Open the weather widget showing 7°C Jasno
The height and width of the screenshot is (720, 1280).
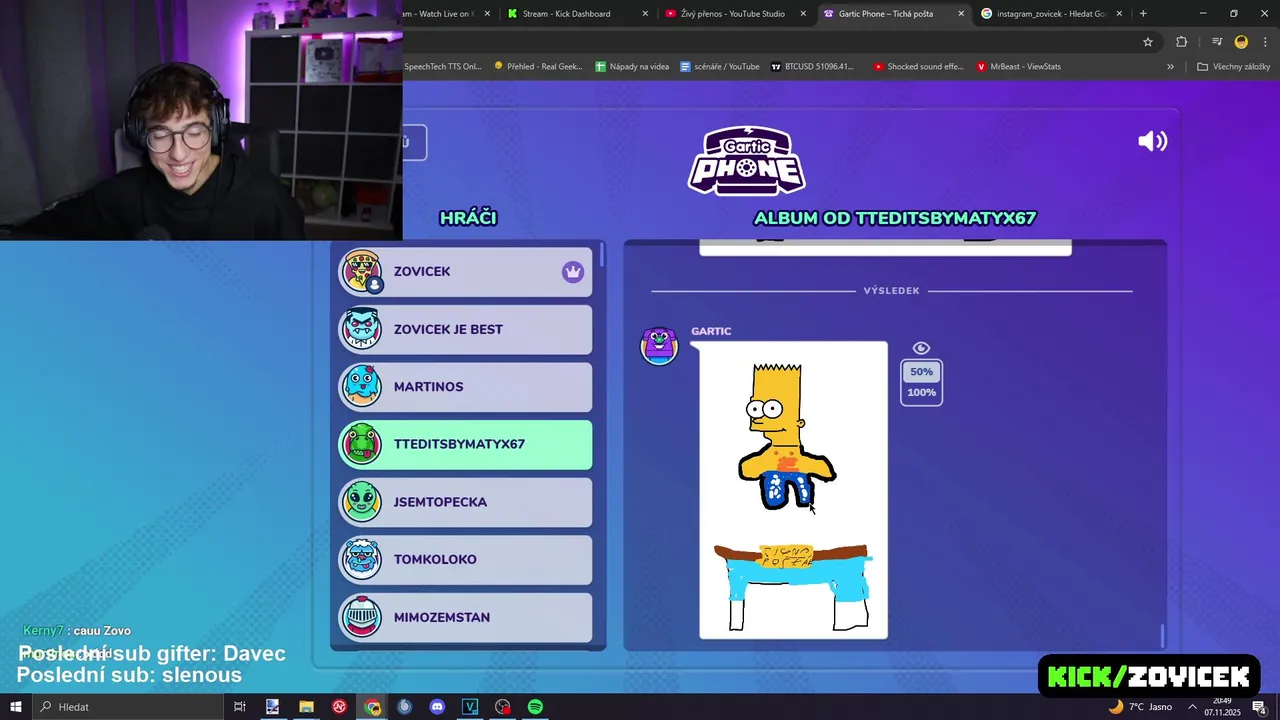pos(1139,707)
